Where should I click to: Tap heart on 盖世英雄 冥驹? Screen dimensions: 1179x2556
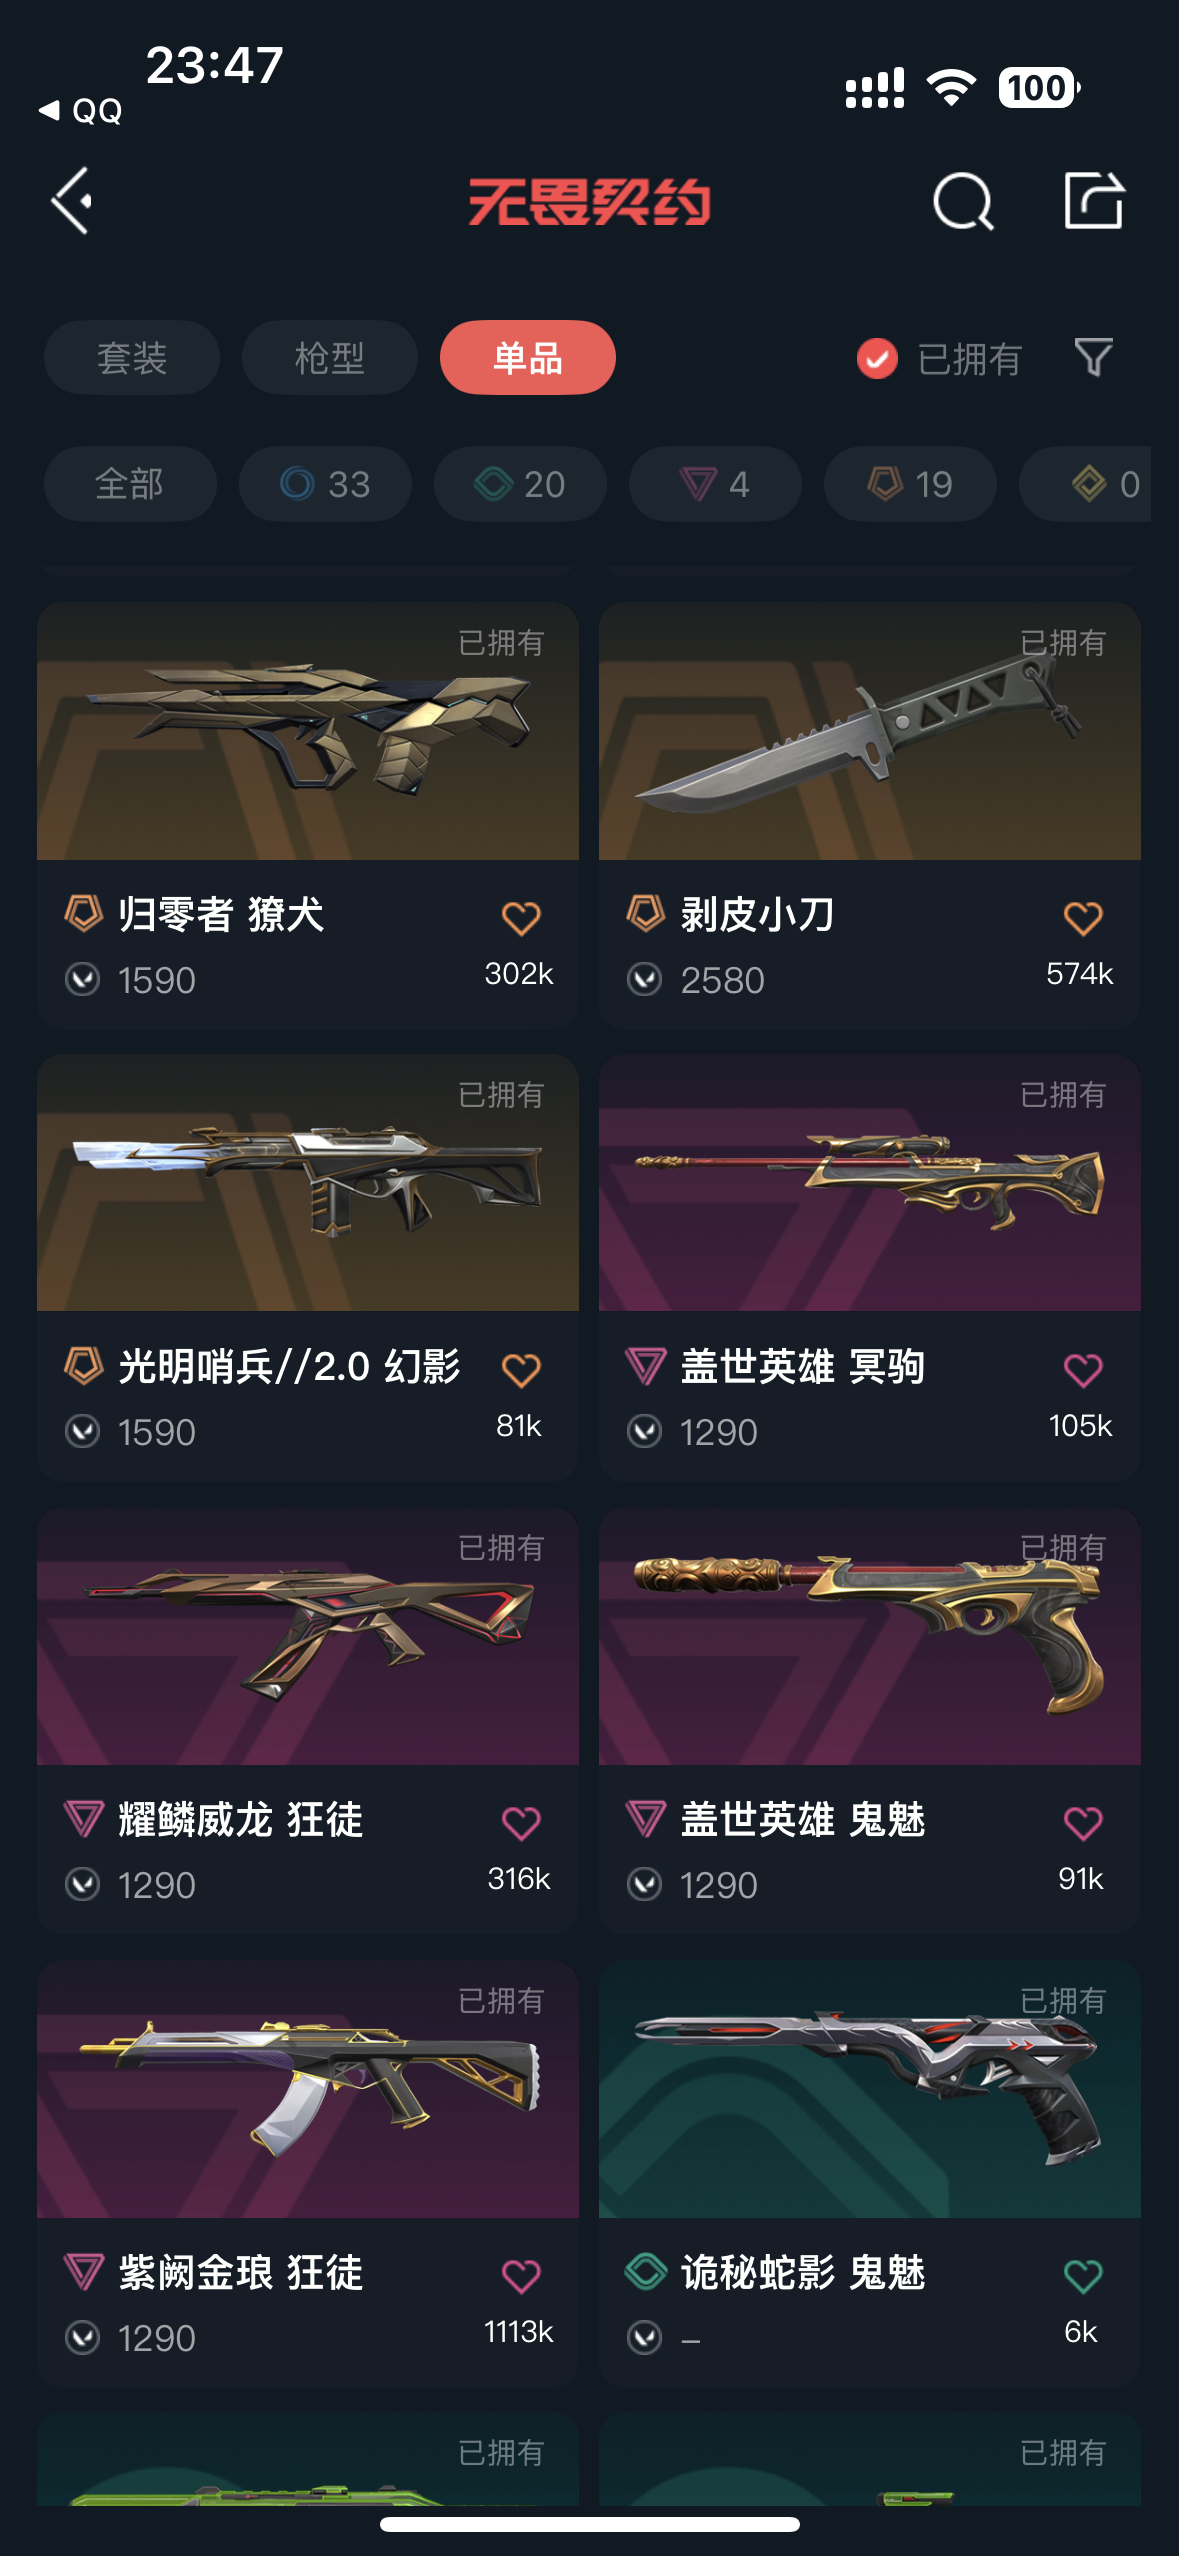click(1083, 1370)
